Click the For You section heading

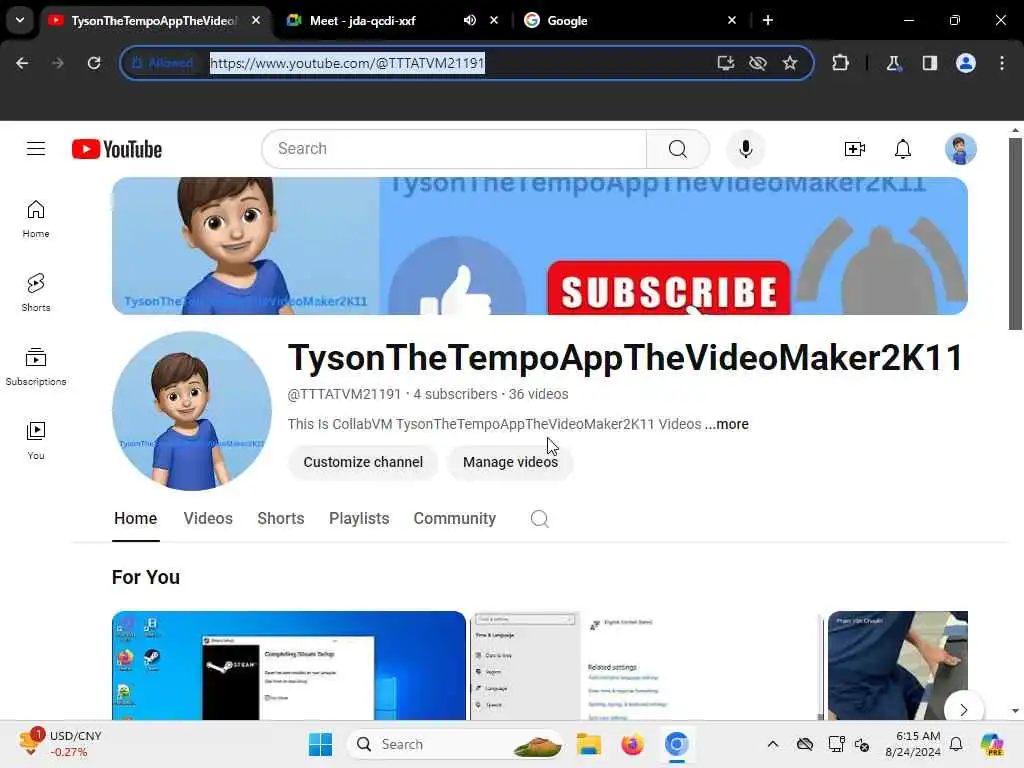click(x=146, y=577)
